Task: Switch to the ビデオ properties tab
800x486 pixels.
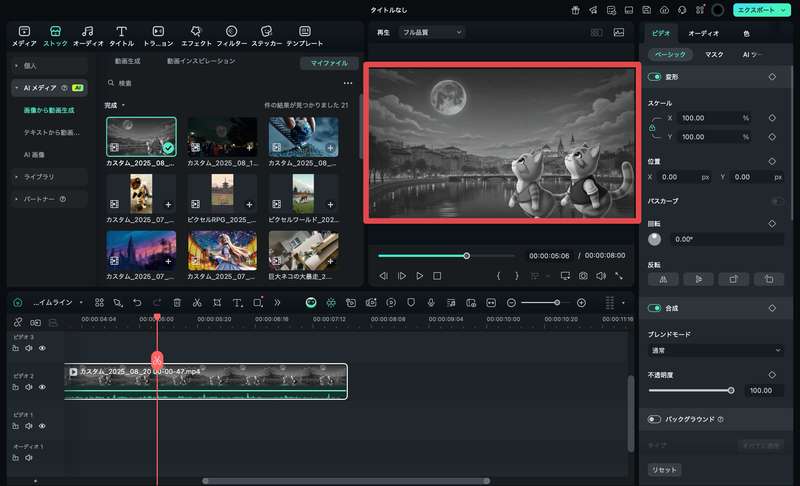Action: coord(660,33)
